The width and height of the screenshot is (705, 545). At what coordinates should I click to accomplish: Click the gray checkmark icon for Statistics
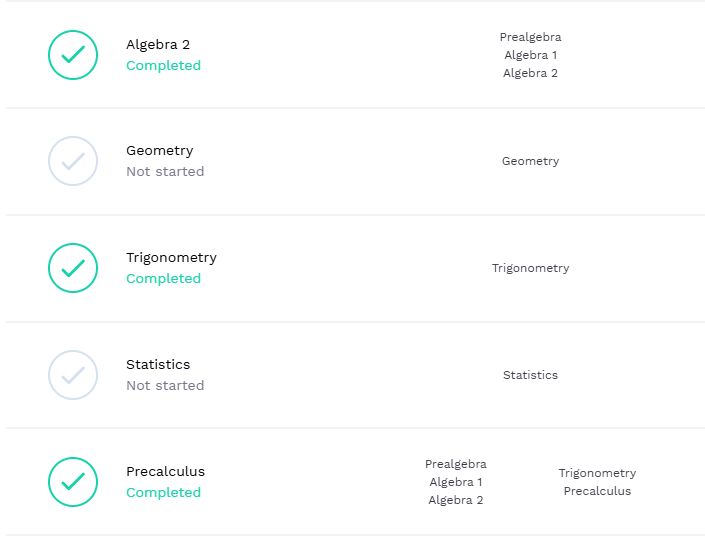point(73,375)
